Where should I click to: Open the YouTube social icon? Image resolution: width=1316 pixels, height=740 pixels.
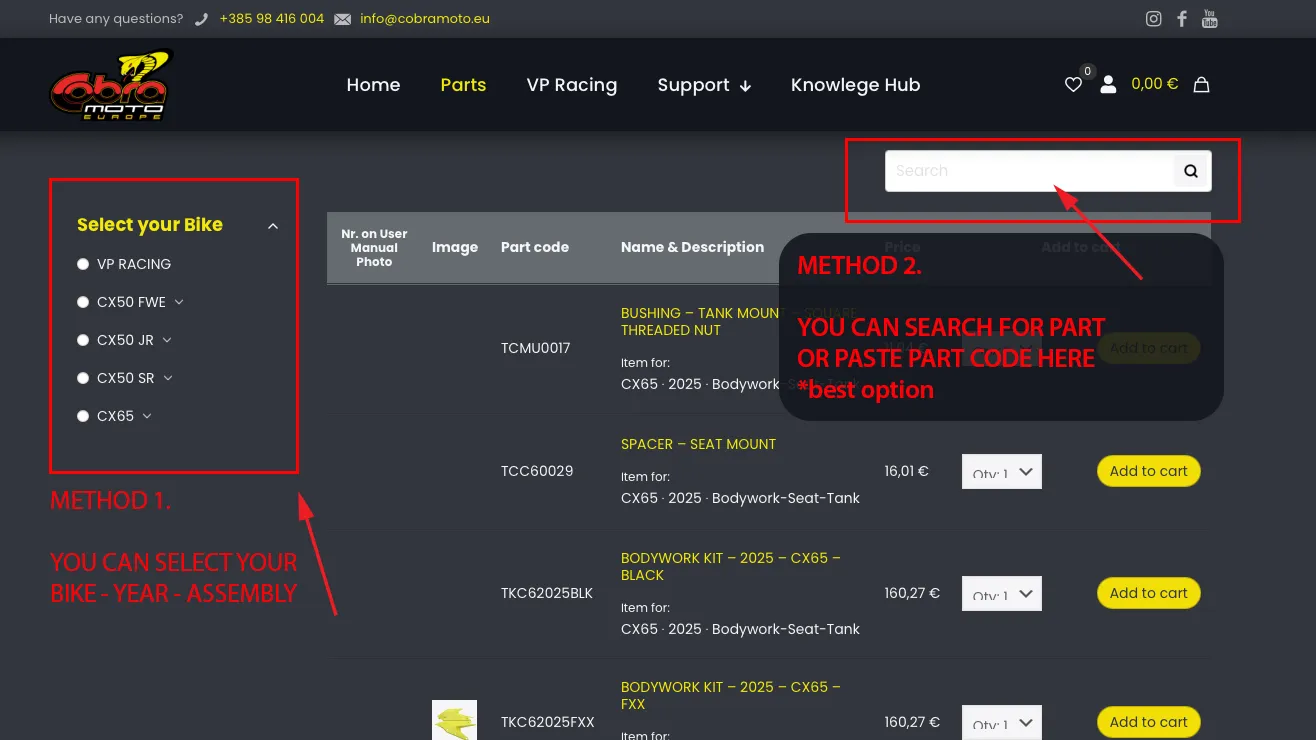tap(1210, 19)
